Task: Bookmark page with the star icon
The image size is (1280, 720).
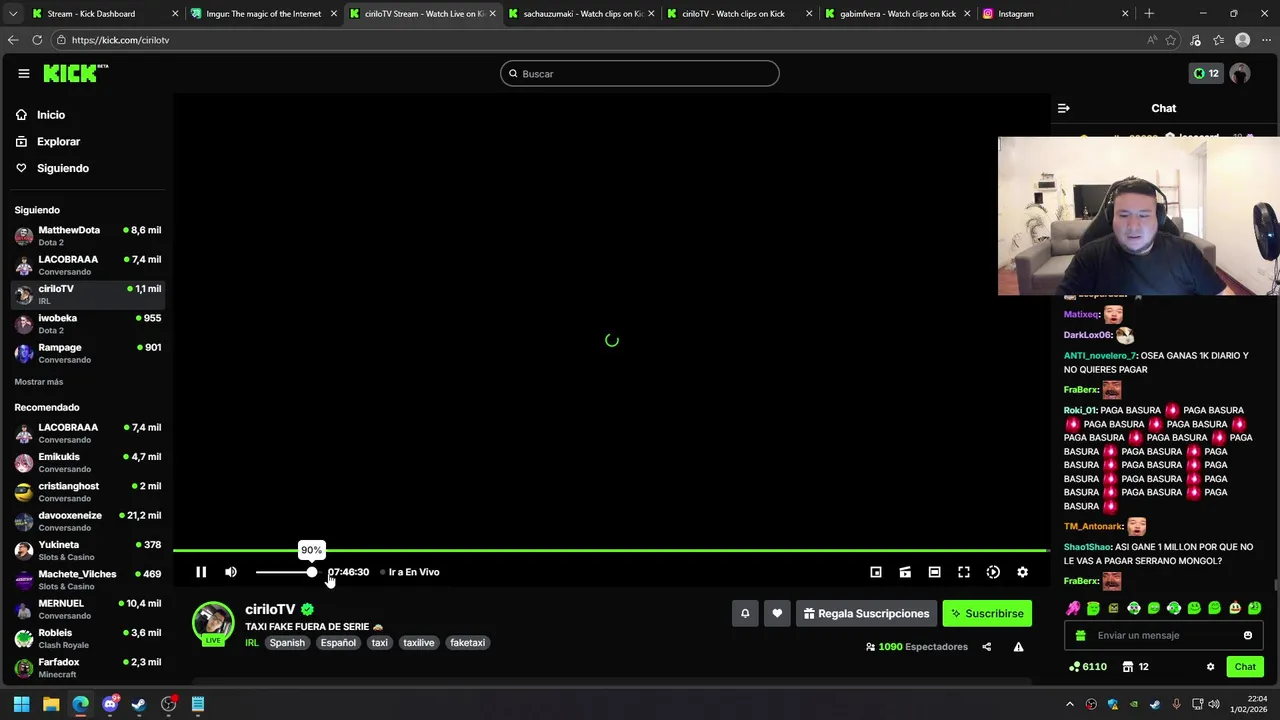Action: [x=1171, y=40]
